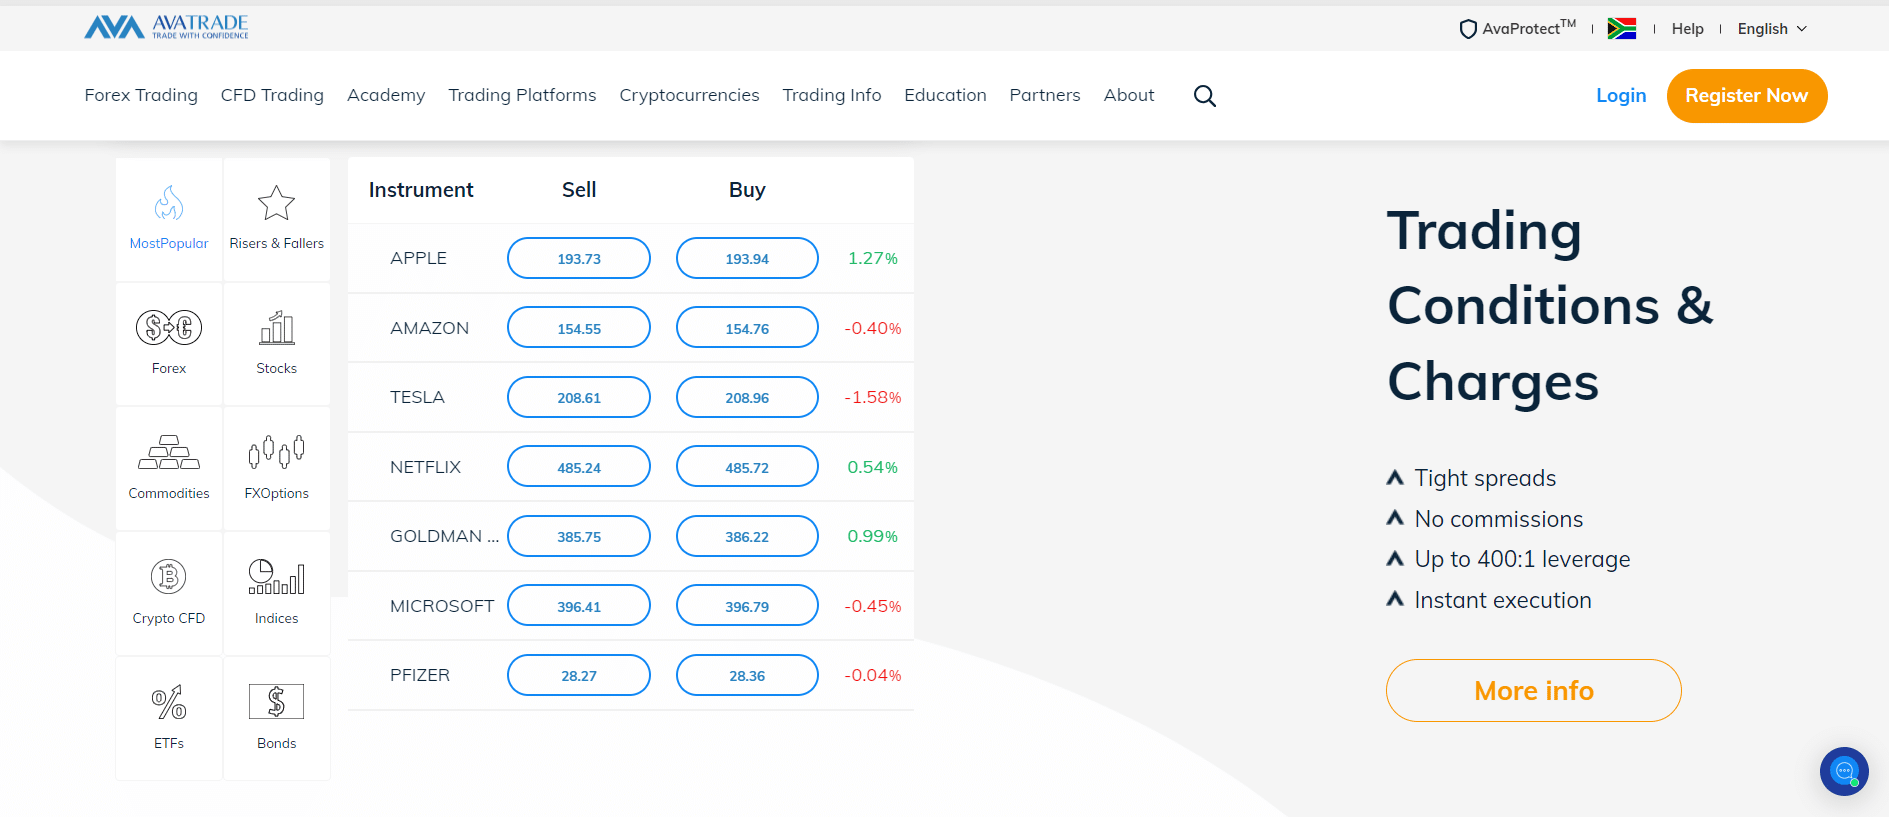The image size is (1889, 817).
Task: Open the Cryptocurrencies menu
Action: pos(689,95)
